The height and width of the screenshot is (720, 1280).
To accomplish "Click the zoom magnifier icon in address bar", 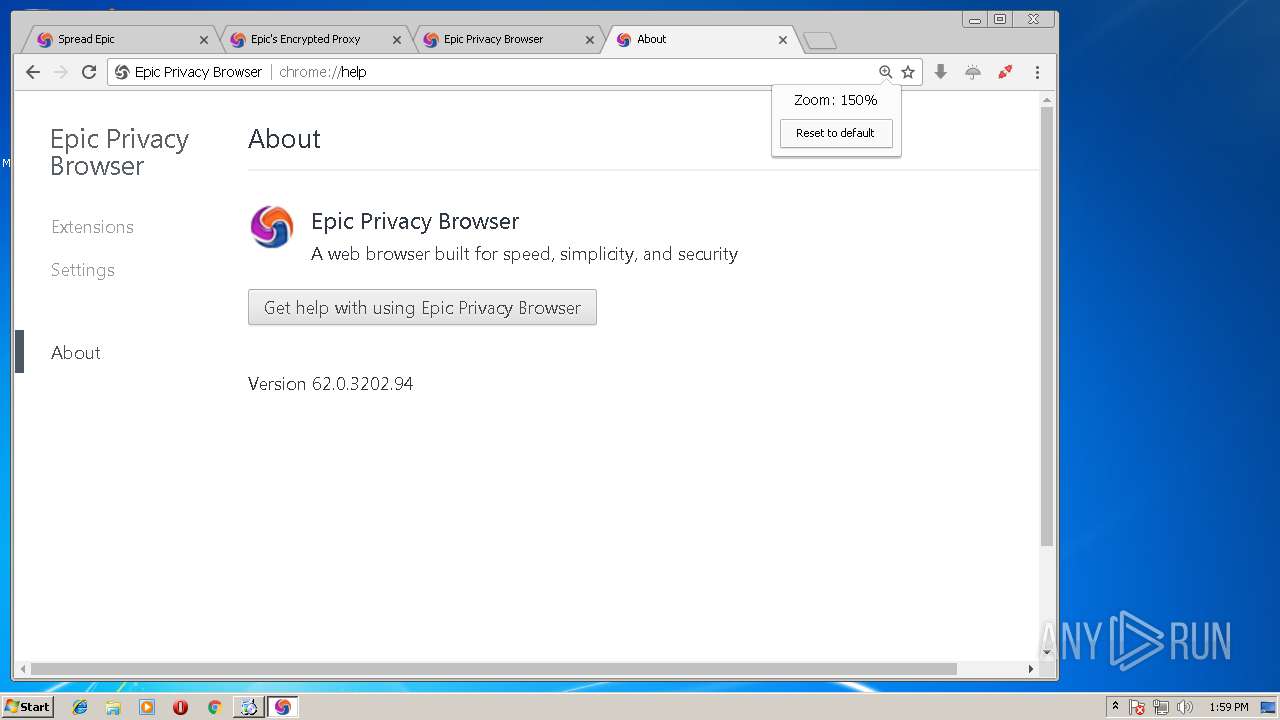I will [x=885, y=72].
